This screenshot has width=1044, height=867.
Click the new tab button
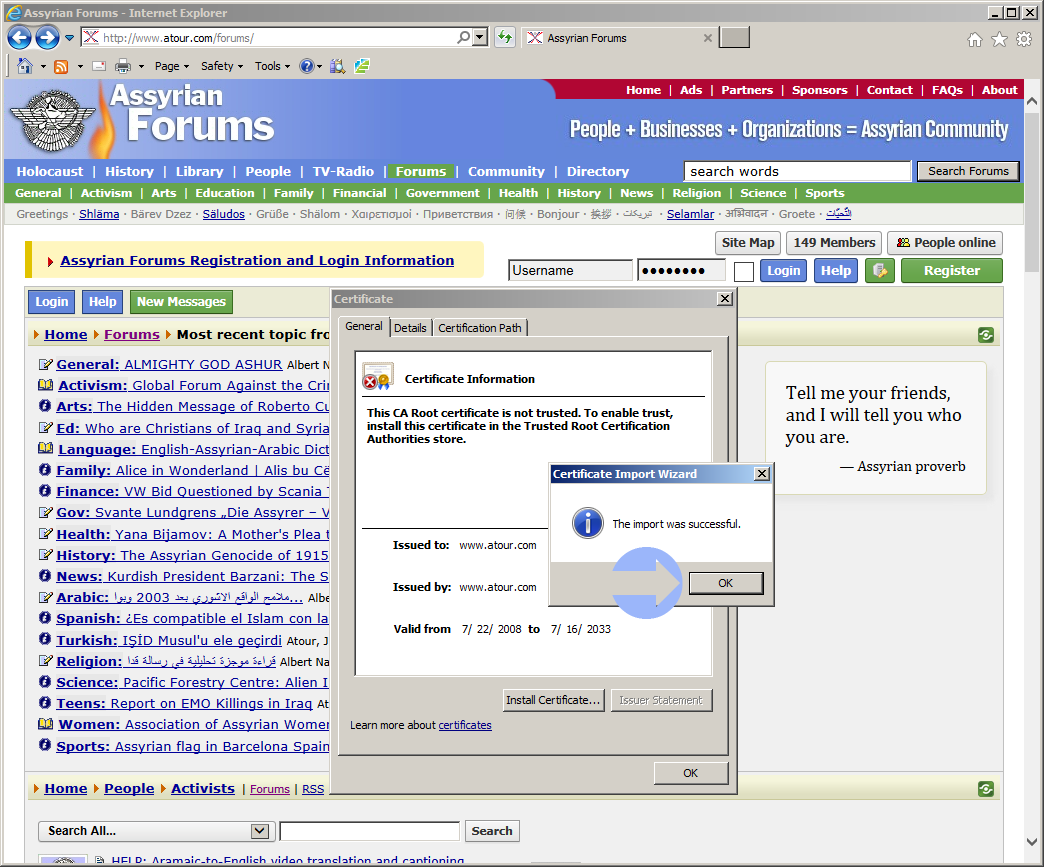tap(735, 38)
